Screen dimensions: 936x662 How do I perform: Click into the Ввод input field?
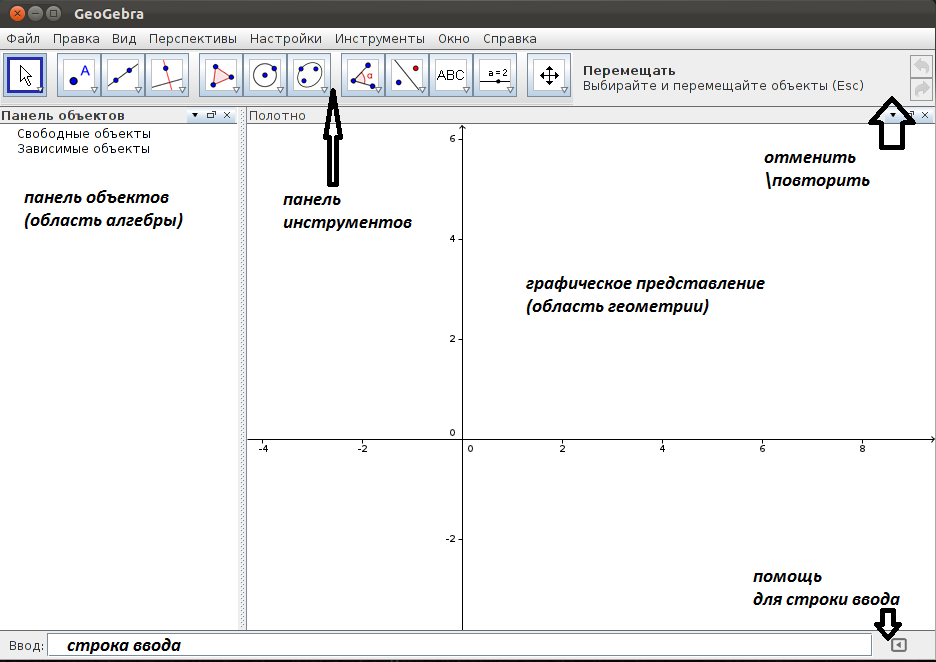click(460, 646)
